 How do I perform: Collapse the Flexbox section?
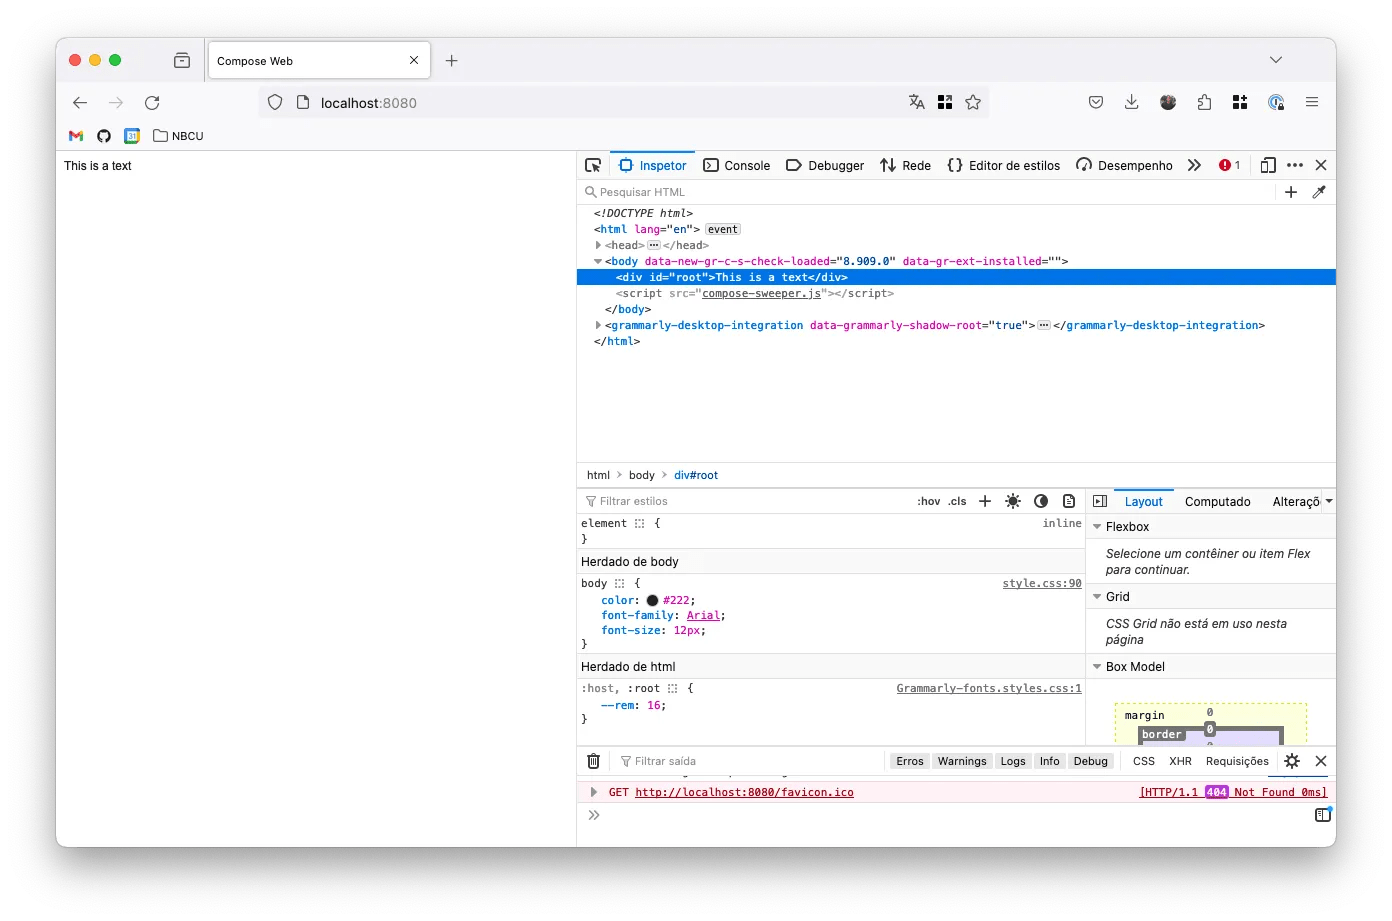[1097, 527]
